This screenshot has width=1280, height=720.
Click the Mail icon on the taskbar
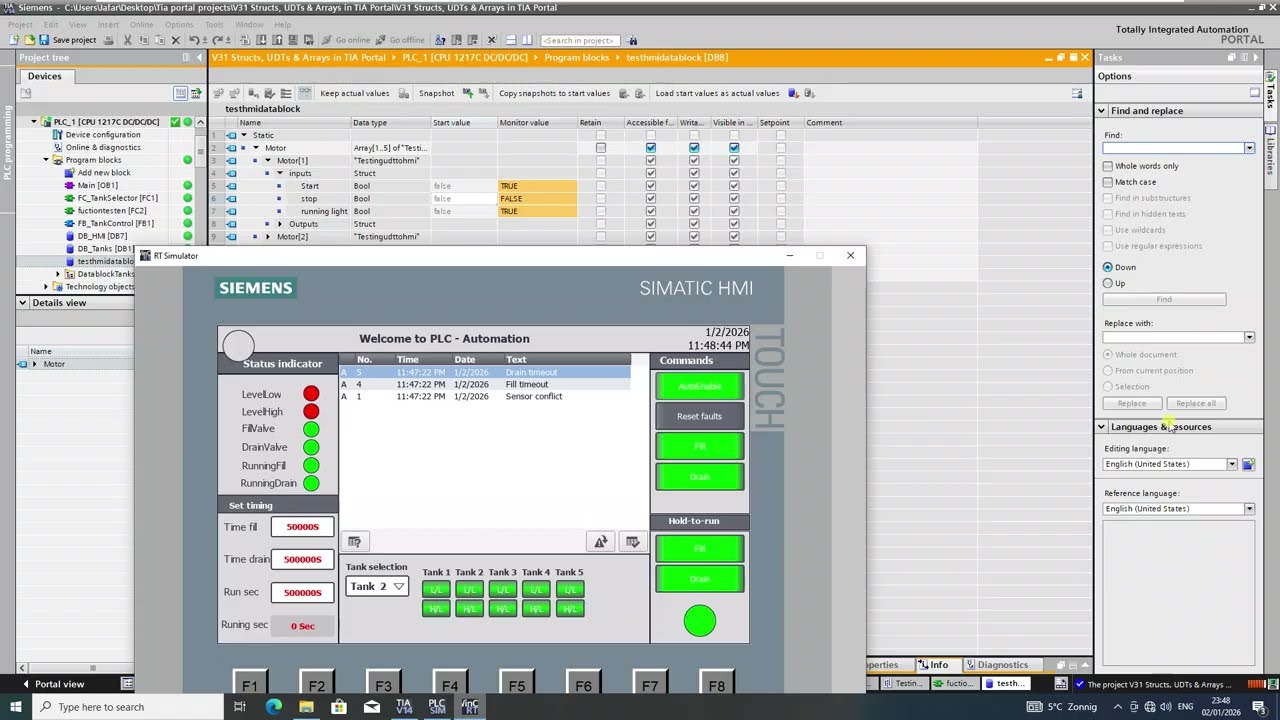[371, 707]
